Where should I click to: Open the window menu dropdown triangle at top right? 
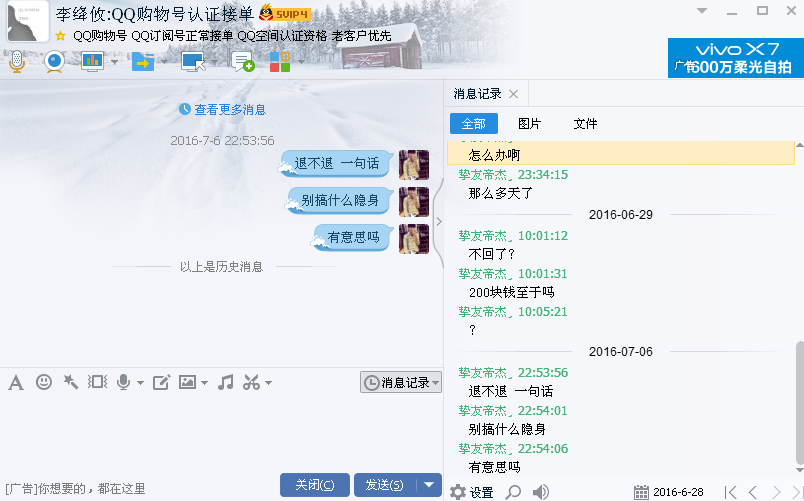click(702, 11)
